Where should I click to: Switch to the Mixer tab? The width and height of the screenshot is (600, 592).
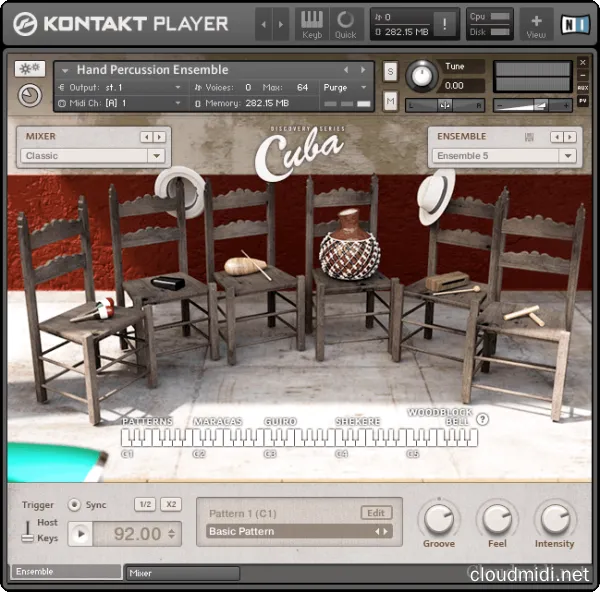click(182, 573)
